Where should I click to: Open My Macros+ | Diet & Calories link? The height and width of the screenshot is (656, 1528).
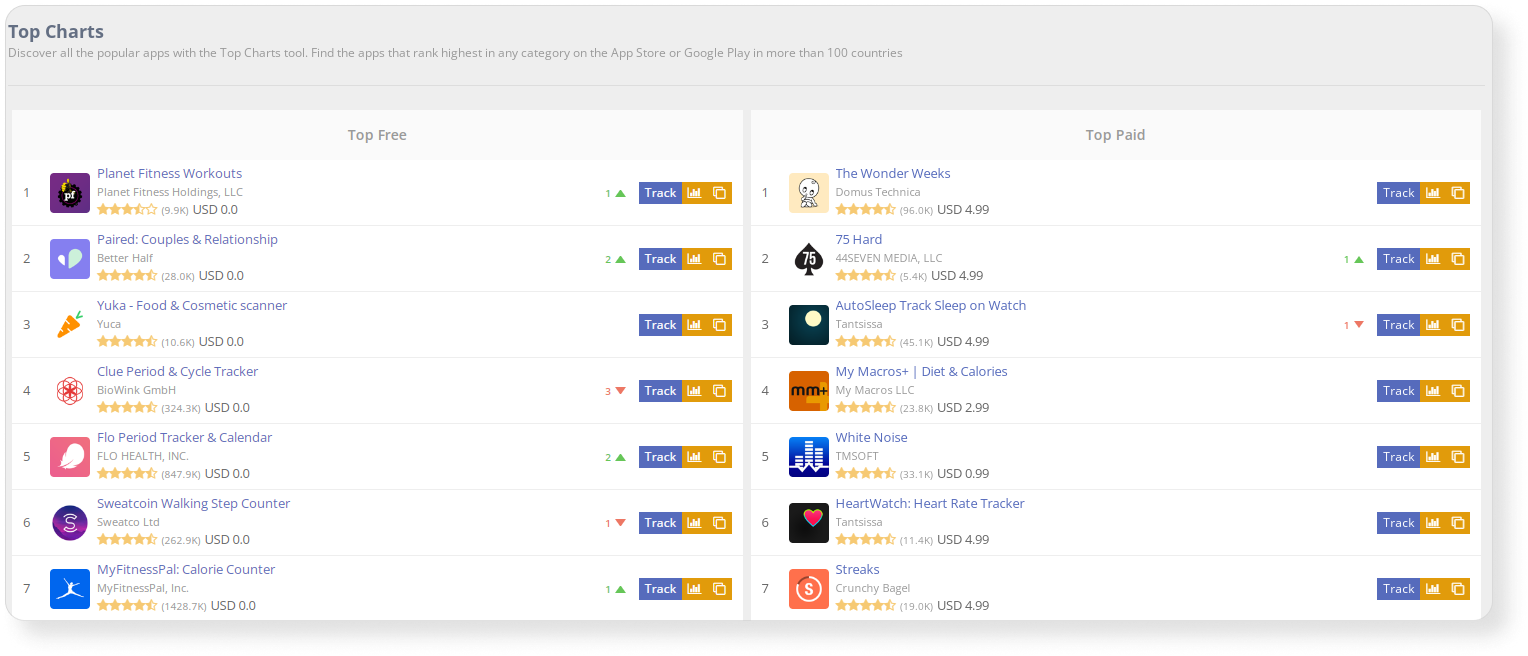[x=921, y=372]
